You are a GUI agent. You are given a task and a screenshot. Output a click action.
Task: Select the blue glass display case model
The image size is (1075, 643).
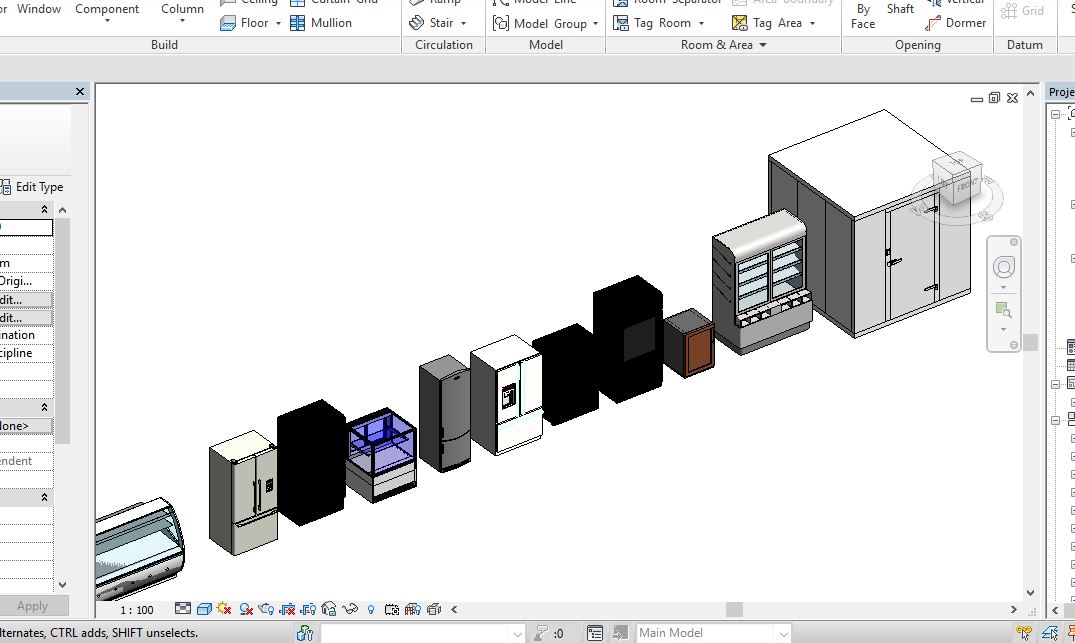point(381,454)
